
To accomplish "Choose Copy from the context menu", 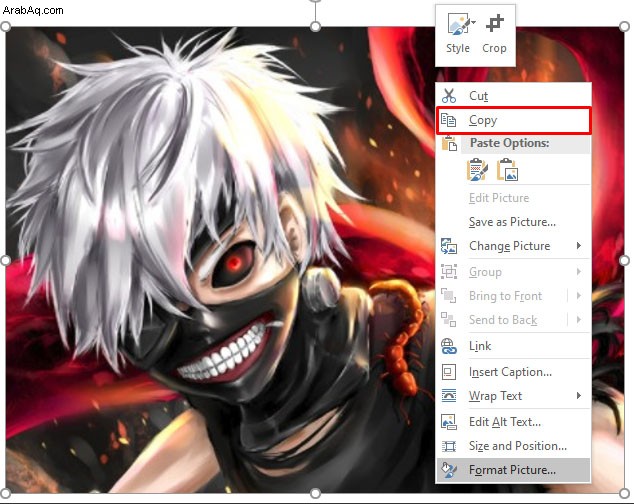I will point(513,120).
